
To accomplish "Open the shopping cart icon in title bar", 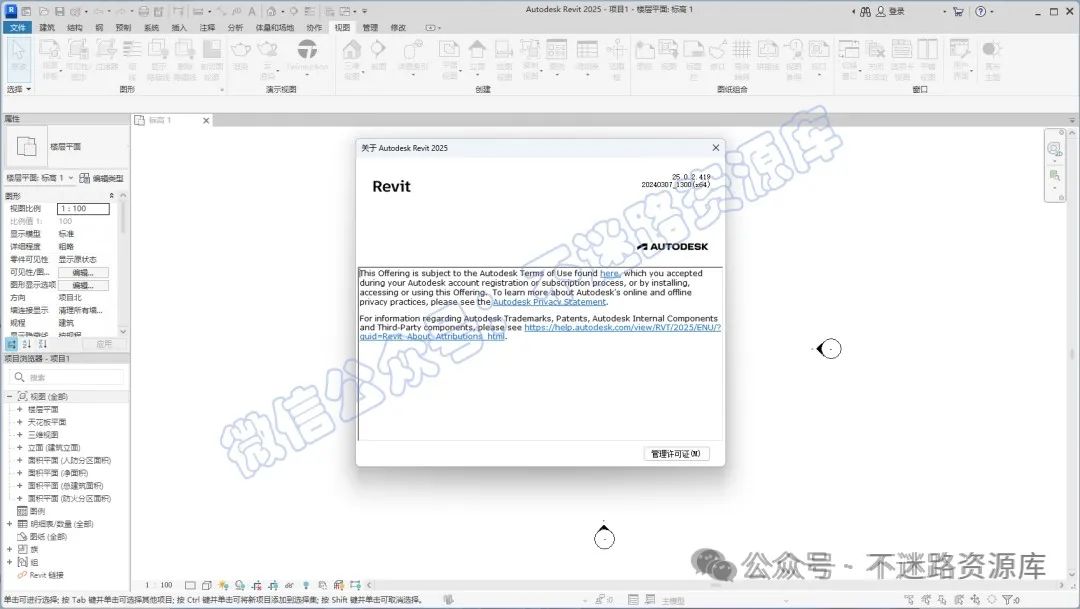I will tap(958, 11).
